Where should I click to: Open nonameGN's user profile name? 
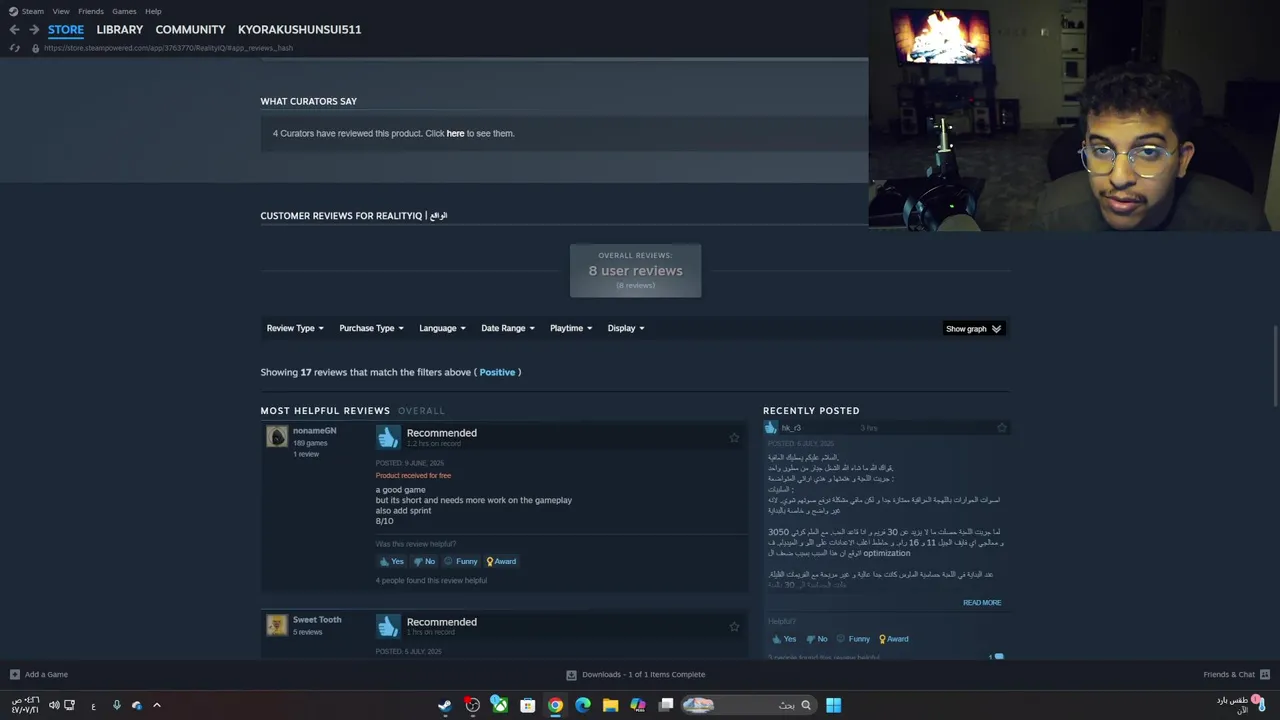pyautogui.click(x=314, y=431)
